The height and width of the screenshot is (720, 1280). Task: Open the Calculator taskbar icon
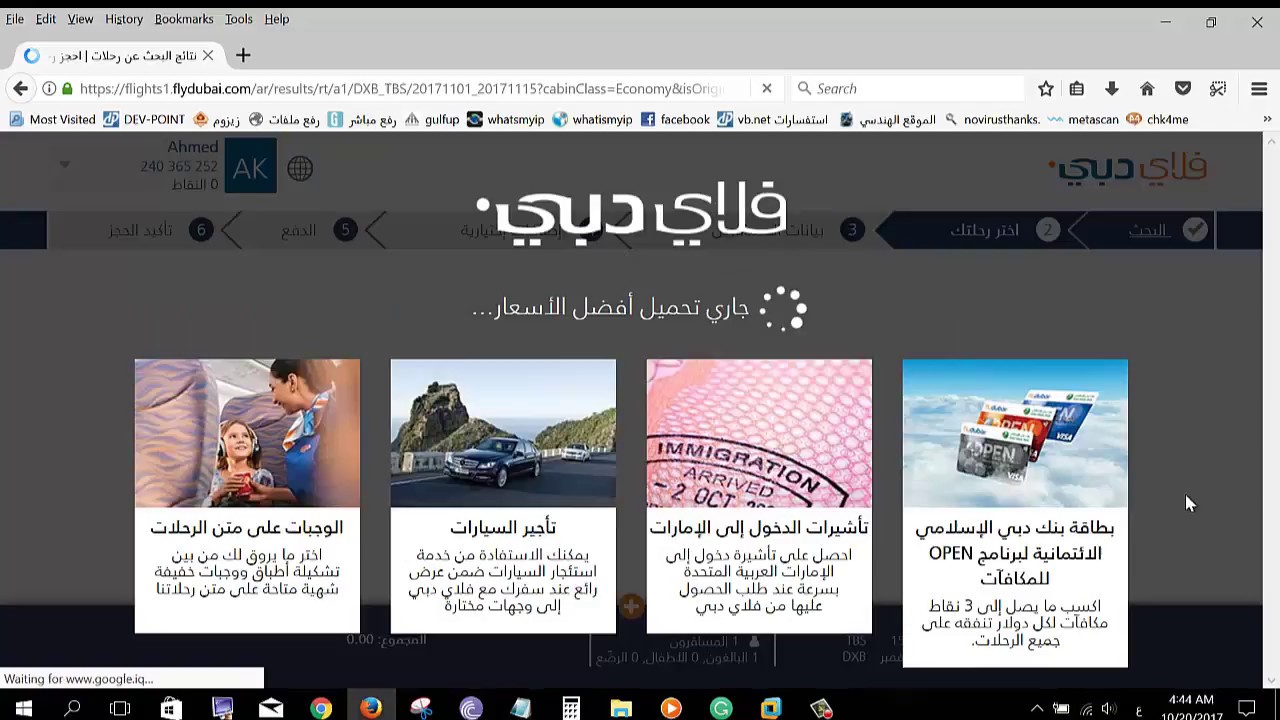pos(571,709)
